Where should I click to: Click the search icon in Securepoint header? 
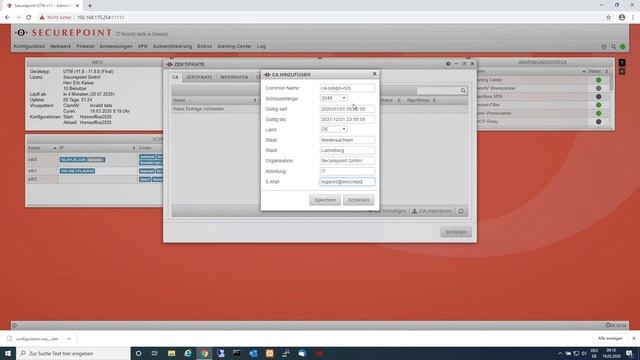pos(613,47)
